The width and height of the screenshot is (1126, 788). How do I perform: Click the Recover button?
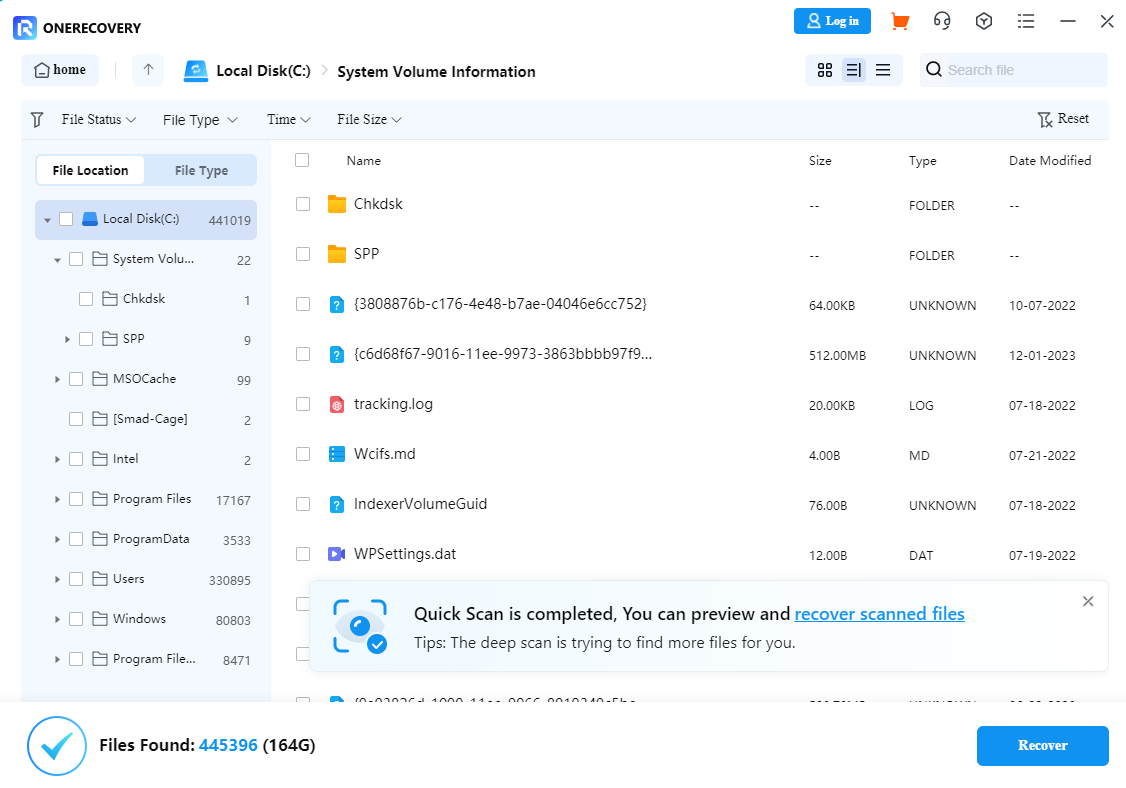1042,746
